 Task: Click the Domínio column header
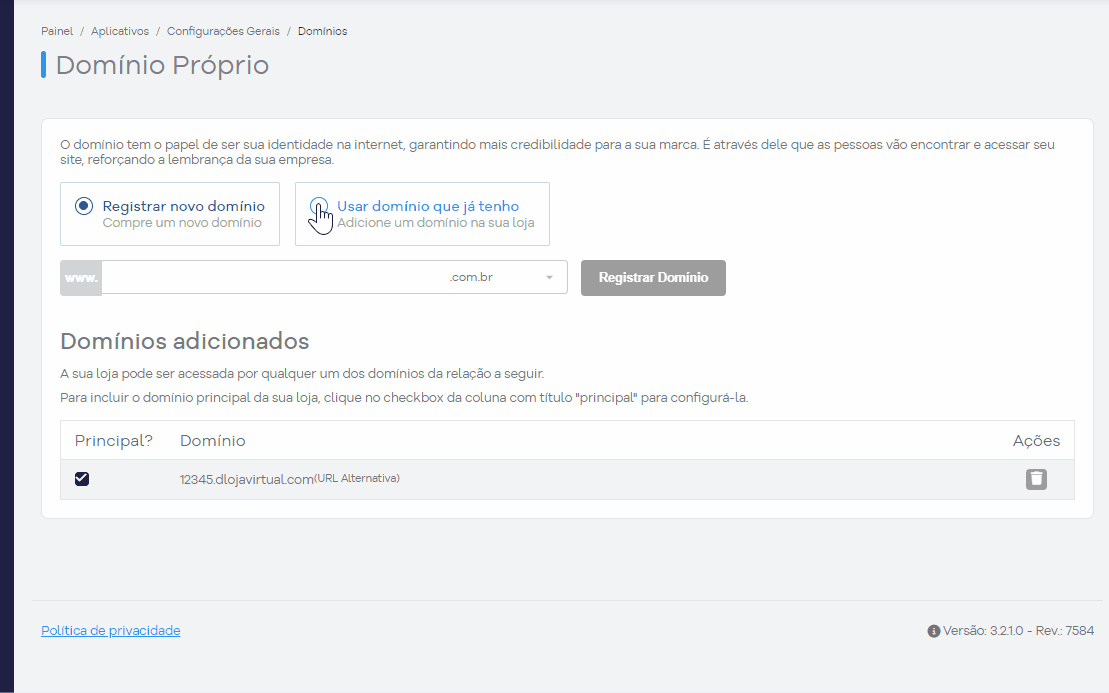pyautogui.click(x=212, y=441)
